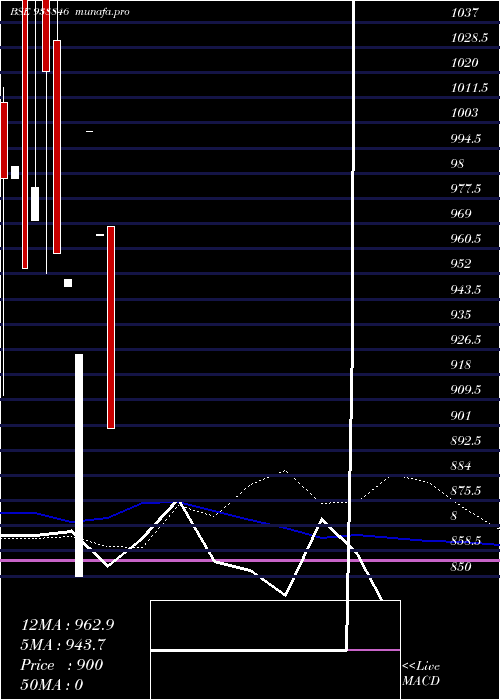
Task: Click the 901 price axis label
Action: click(x=461, y=416)
